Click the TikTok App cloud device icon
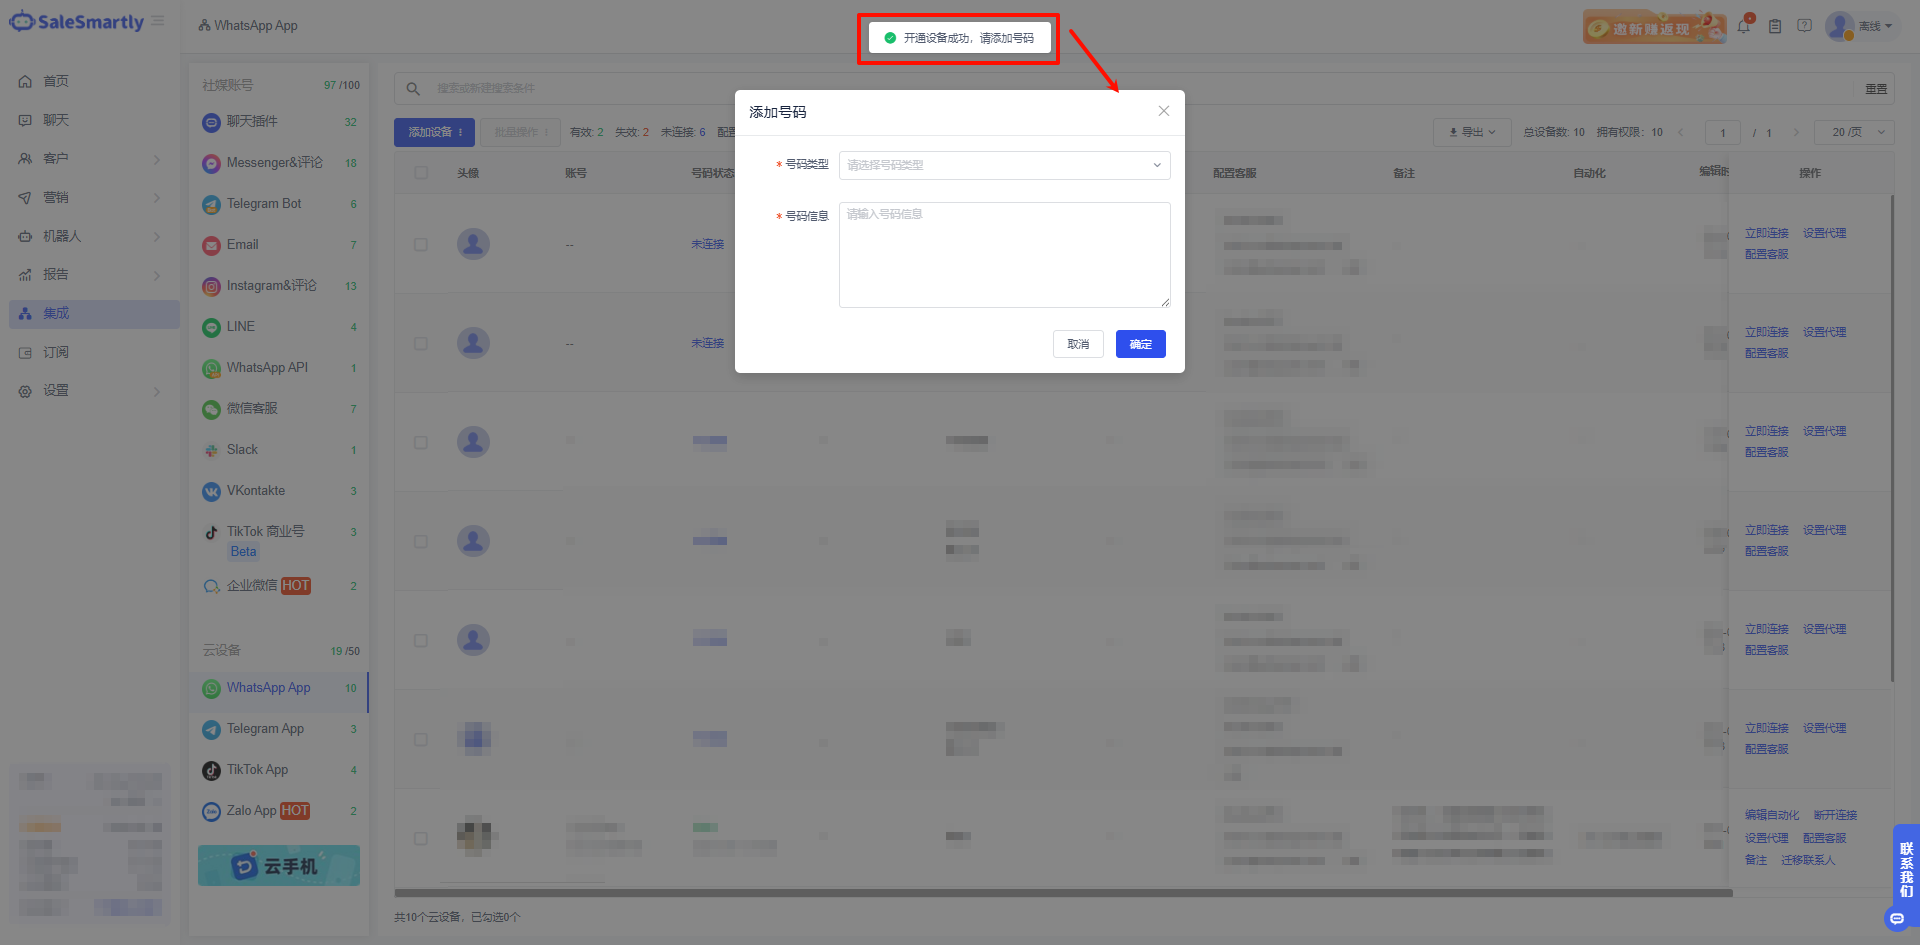This screenshot has width=1920, height=945. 211,770
